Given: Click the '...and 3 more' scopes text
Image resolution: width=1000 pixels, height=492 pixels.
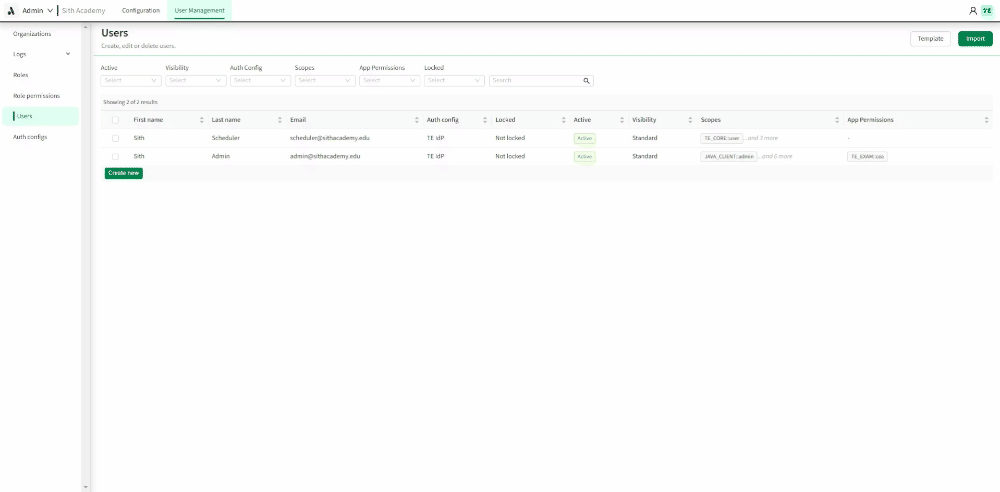Looking at the screenshot, I should point(761,138).
